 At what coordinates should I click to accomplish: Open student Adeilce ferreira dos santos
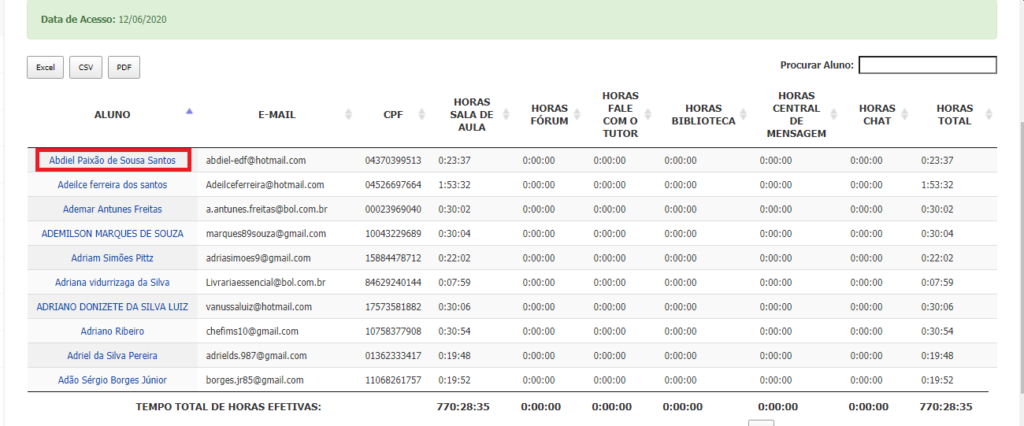coord(112,185)
